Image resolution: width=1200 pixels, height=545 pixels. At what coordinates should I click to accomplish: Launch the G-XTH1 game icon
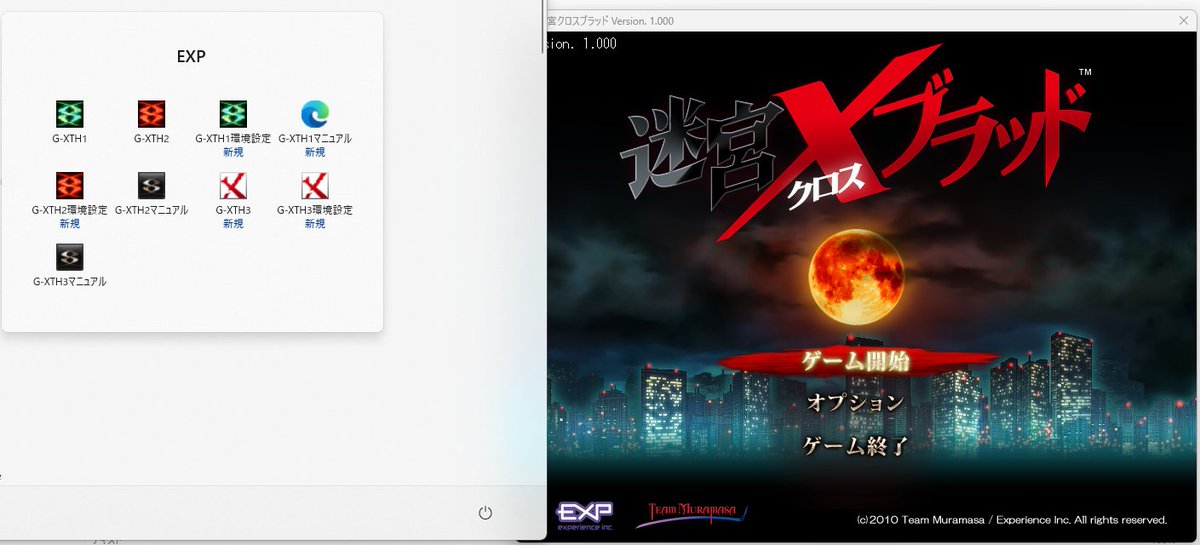pyautogui.click(x=69, y=114)
